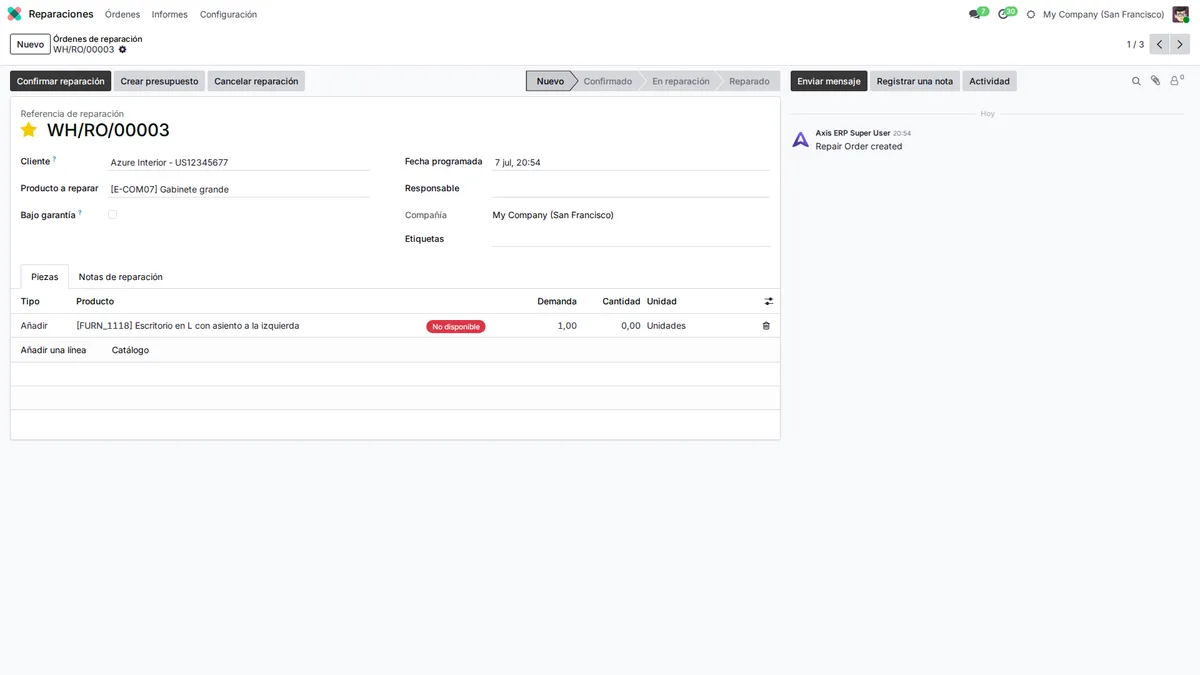Image resolution: width=1200 pixels, height=675 pixels.
Task: Click Crear presupuesto button
Action: click(159, 81)
